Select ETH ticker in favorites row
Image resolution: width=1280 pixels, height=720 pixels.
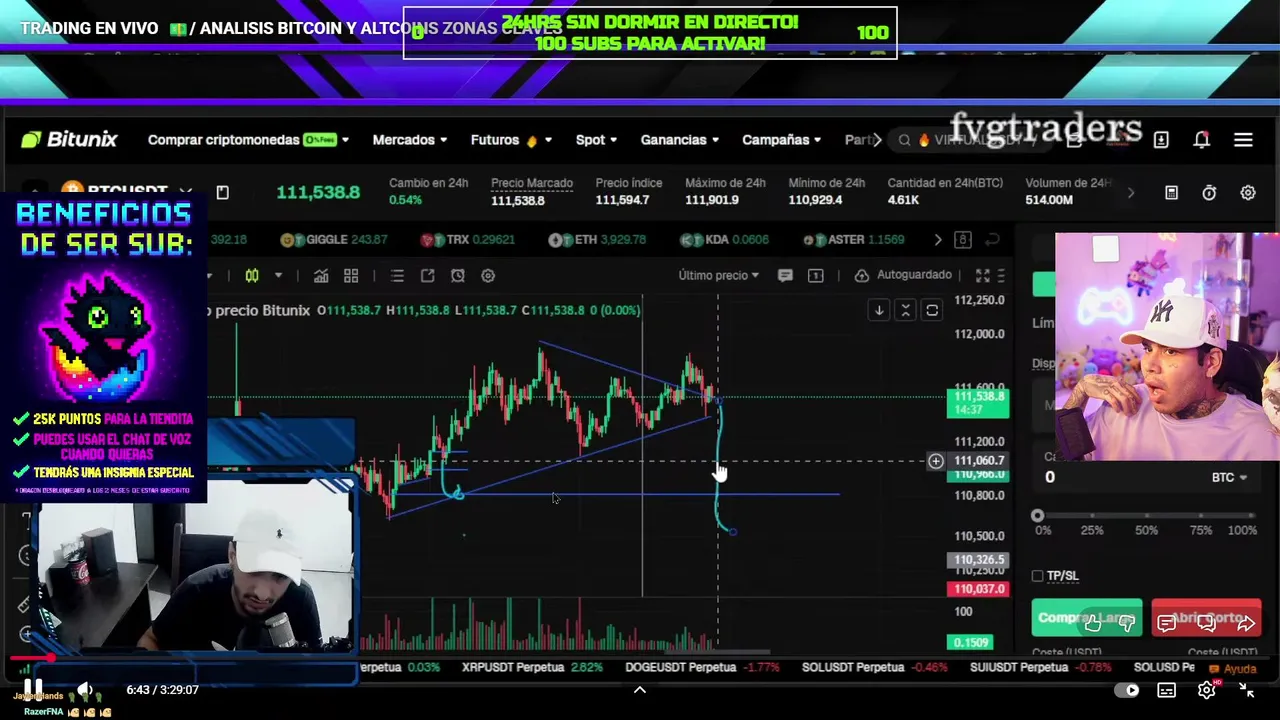pyautogui.click(x=597, y=240)
